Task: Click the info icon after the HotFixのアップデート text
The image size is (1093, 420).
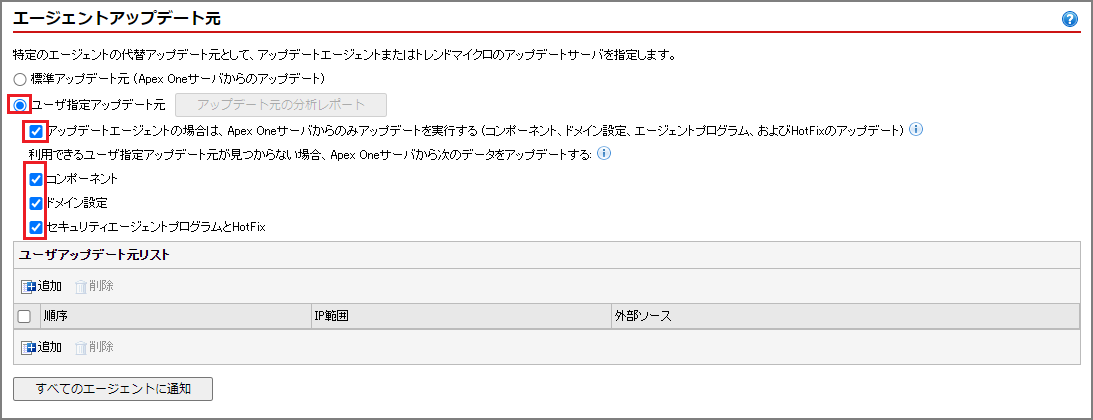Action: (x=917, y=130)
